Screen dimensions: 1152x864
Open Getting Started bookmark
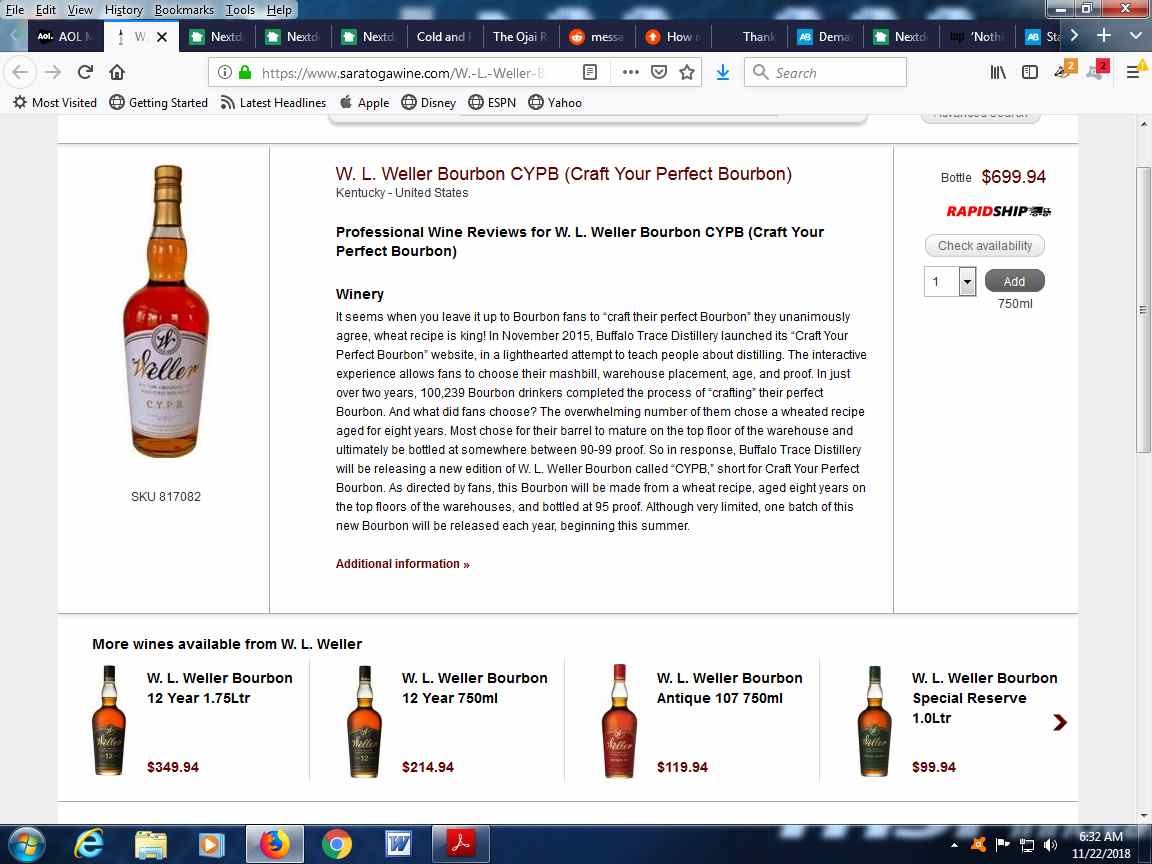coord(159,102)
